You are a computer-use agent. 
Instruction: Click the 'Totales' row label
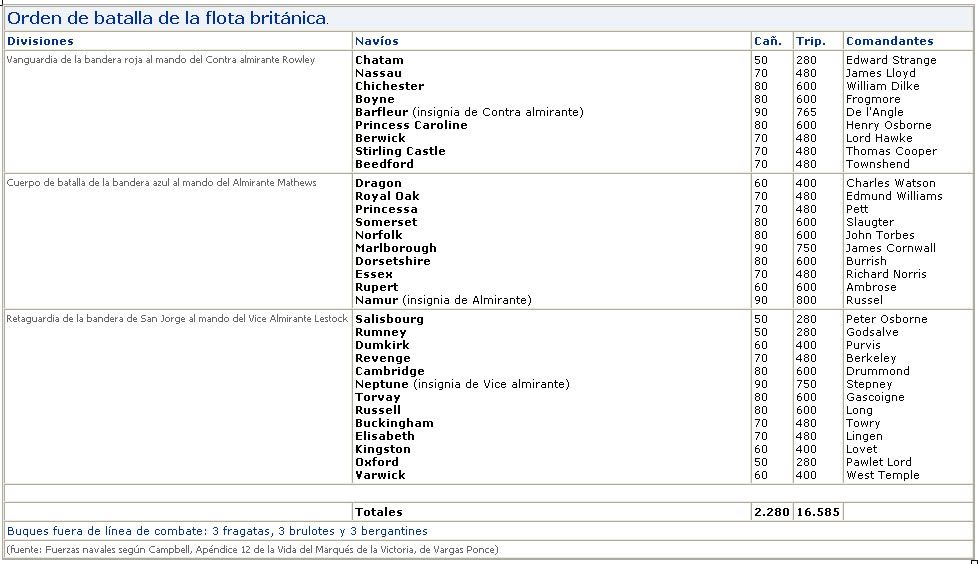(379, 512)
